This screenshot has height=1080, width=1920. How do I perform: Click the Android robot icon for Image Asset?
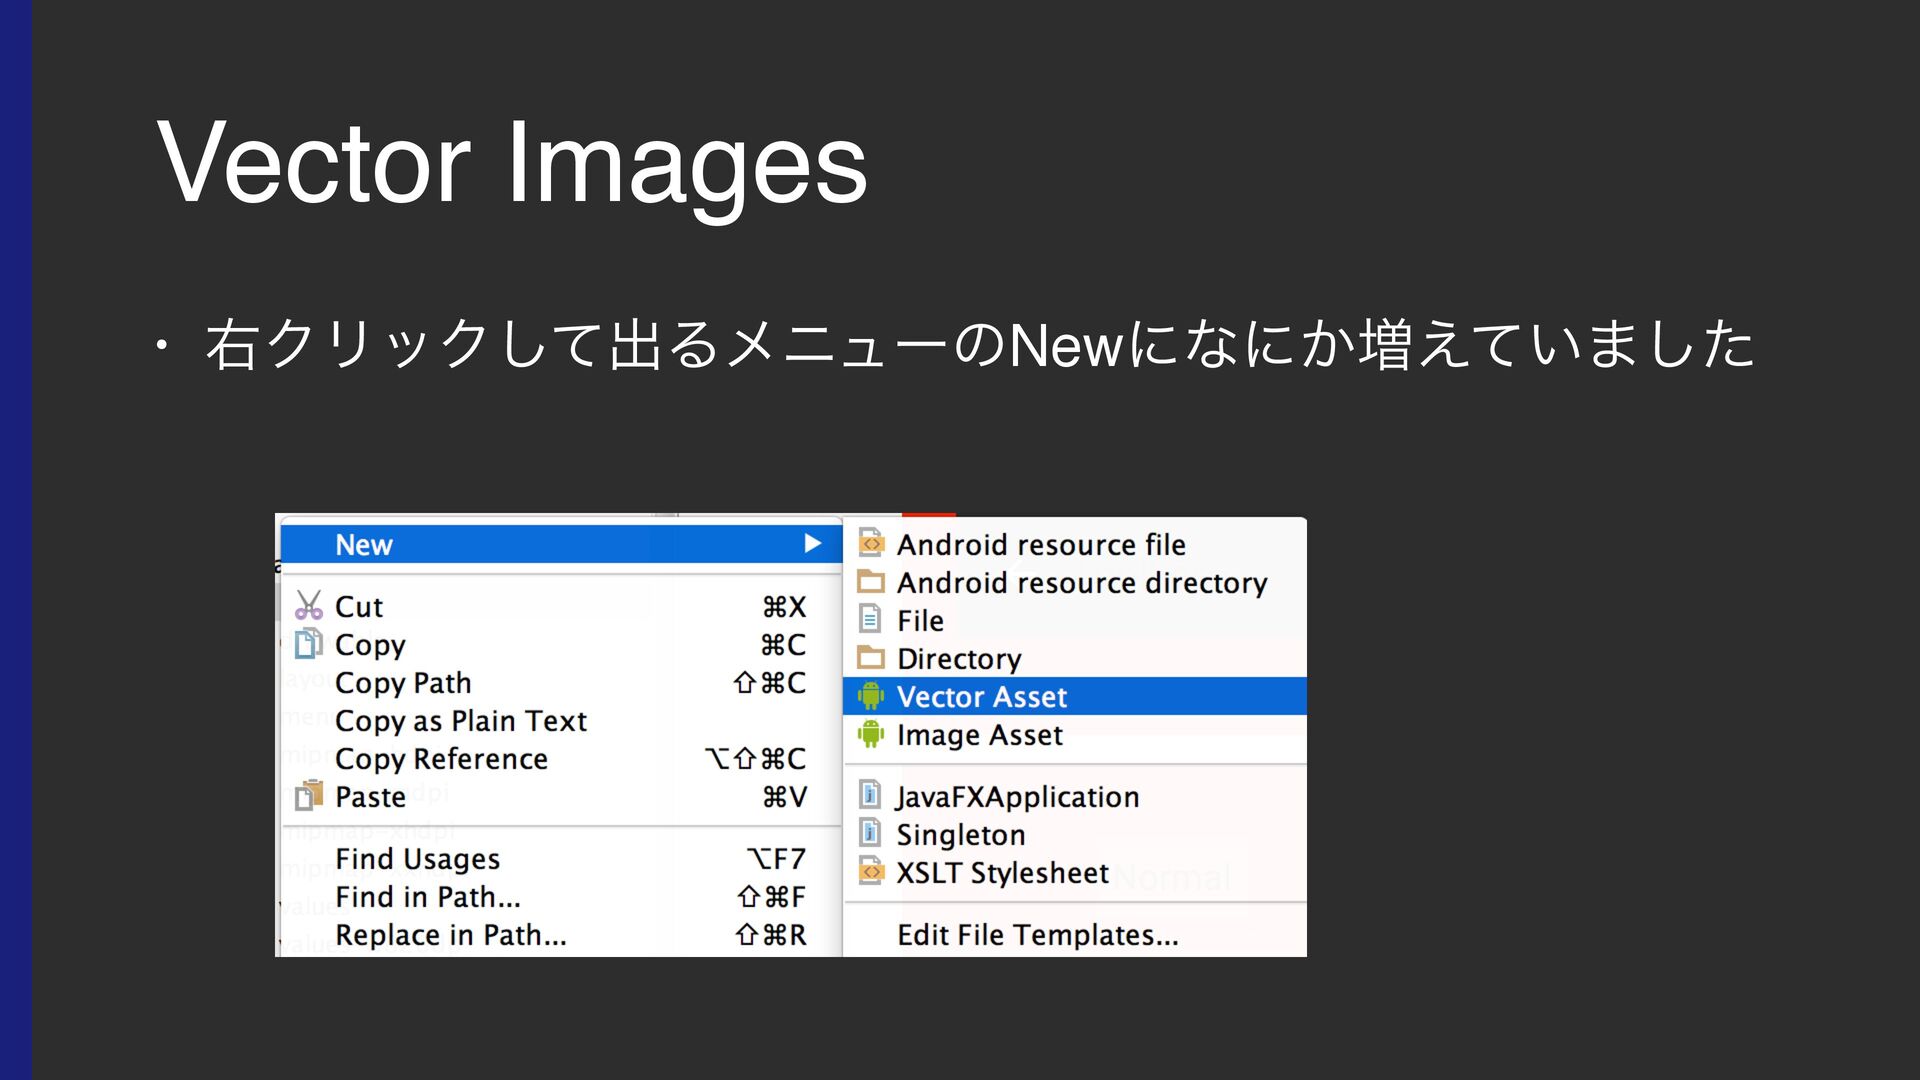click(871, 733)
